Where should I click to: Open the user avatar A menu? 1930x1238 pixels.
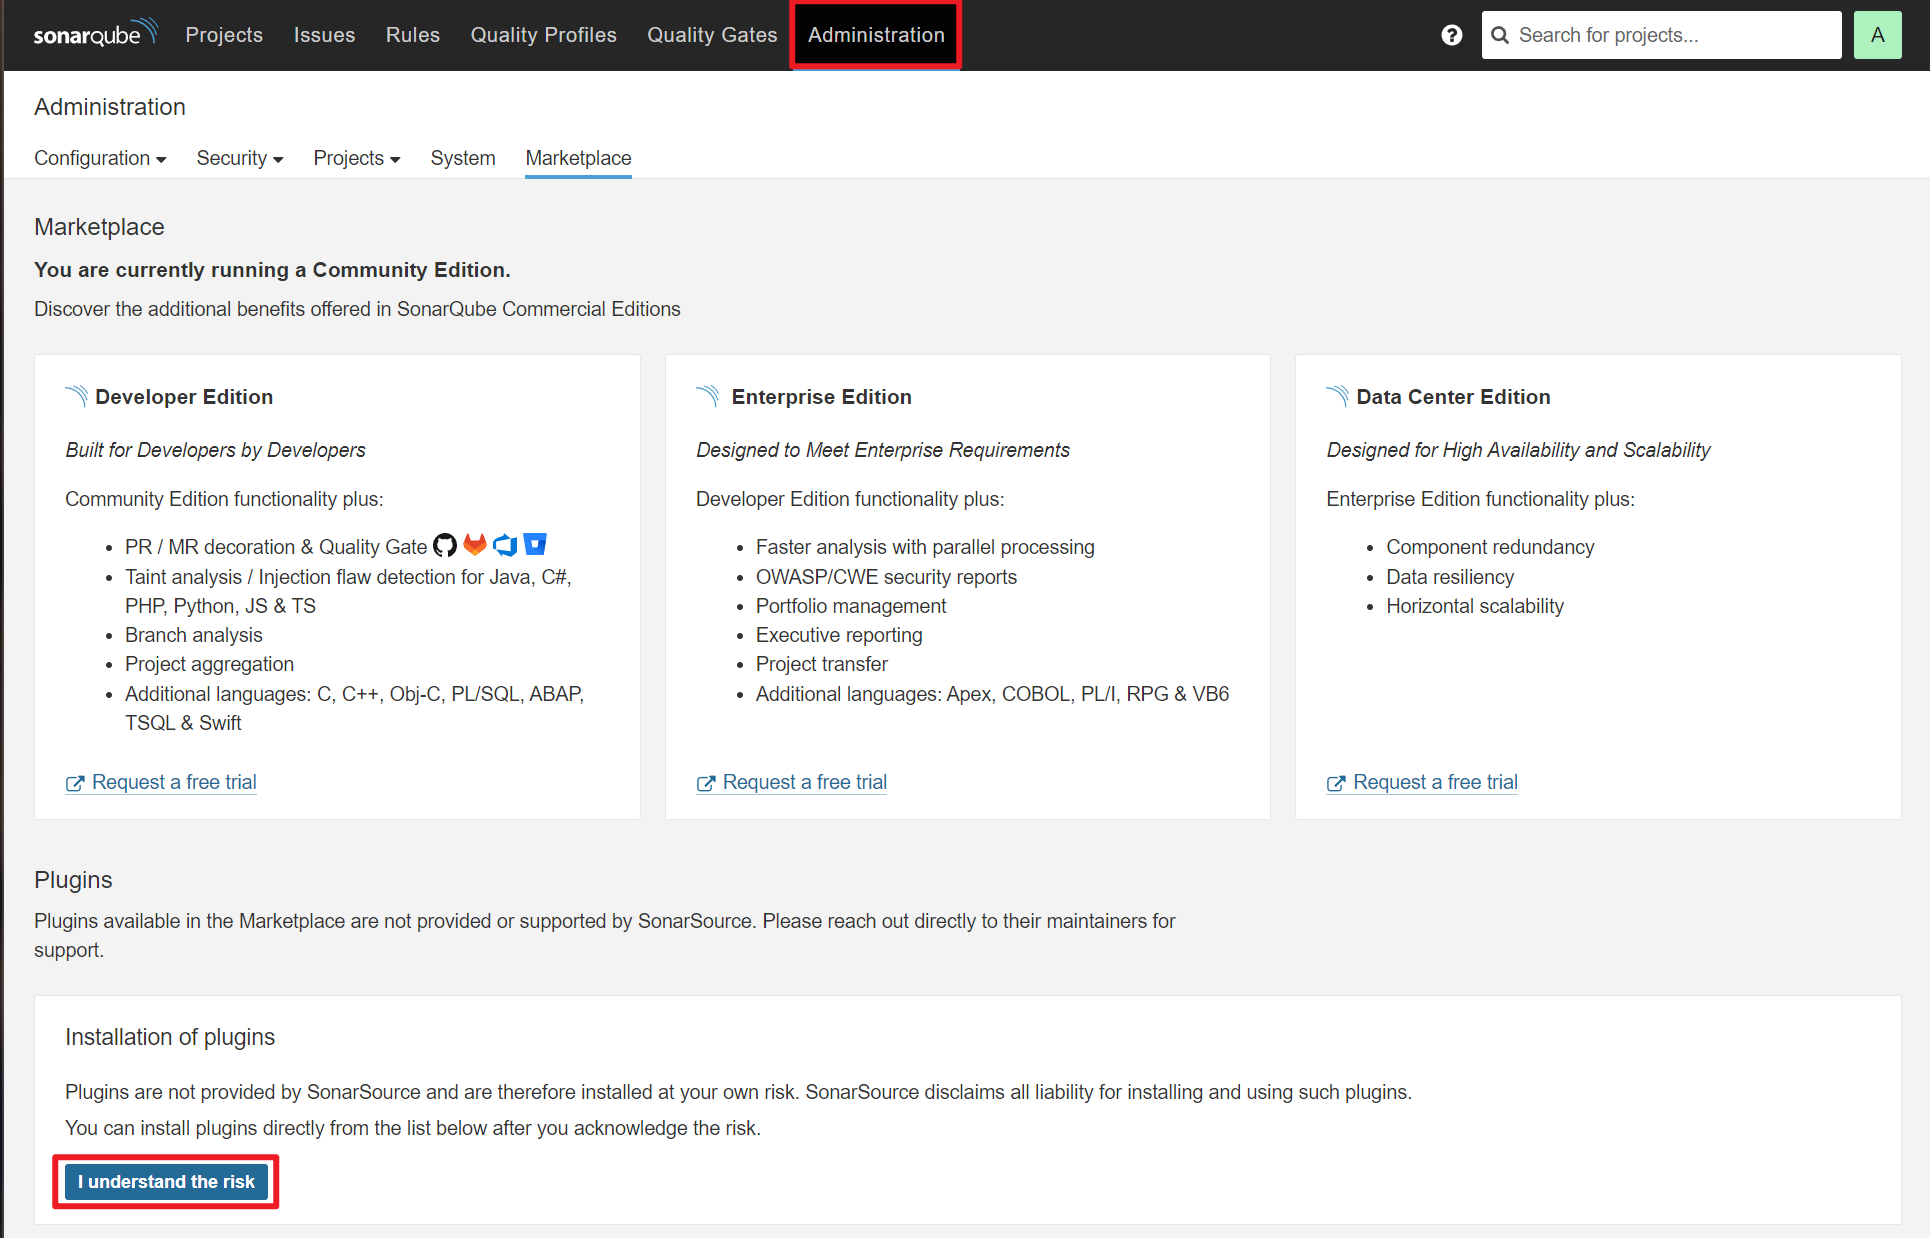pos(1877,35)
